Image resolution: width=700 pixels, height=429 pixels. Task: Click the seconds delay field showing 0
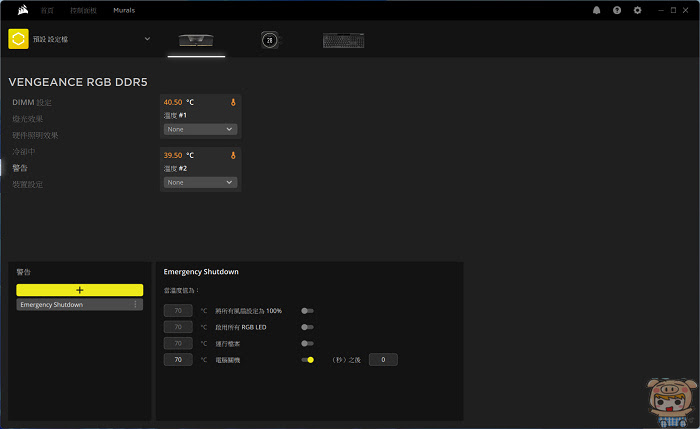pos(383,360)
